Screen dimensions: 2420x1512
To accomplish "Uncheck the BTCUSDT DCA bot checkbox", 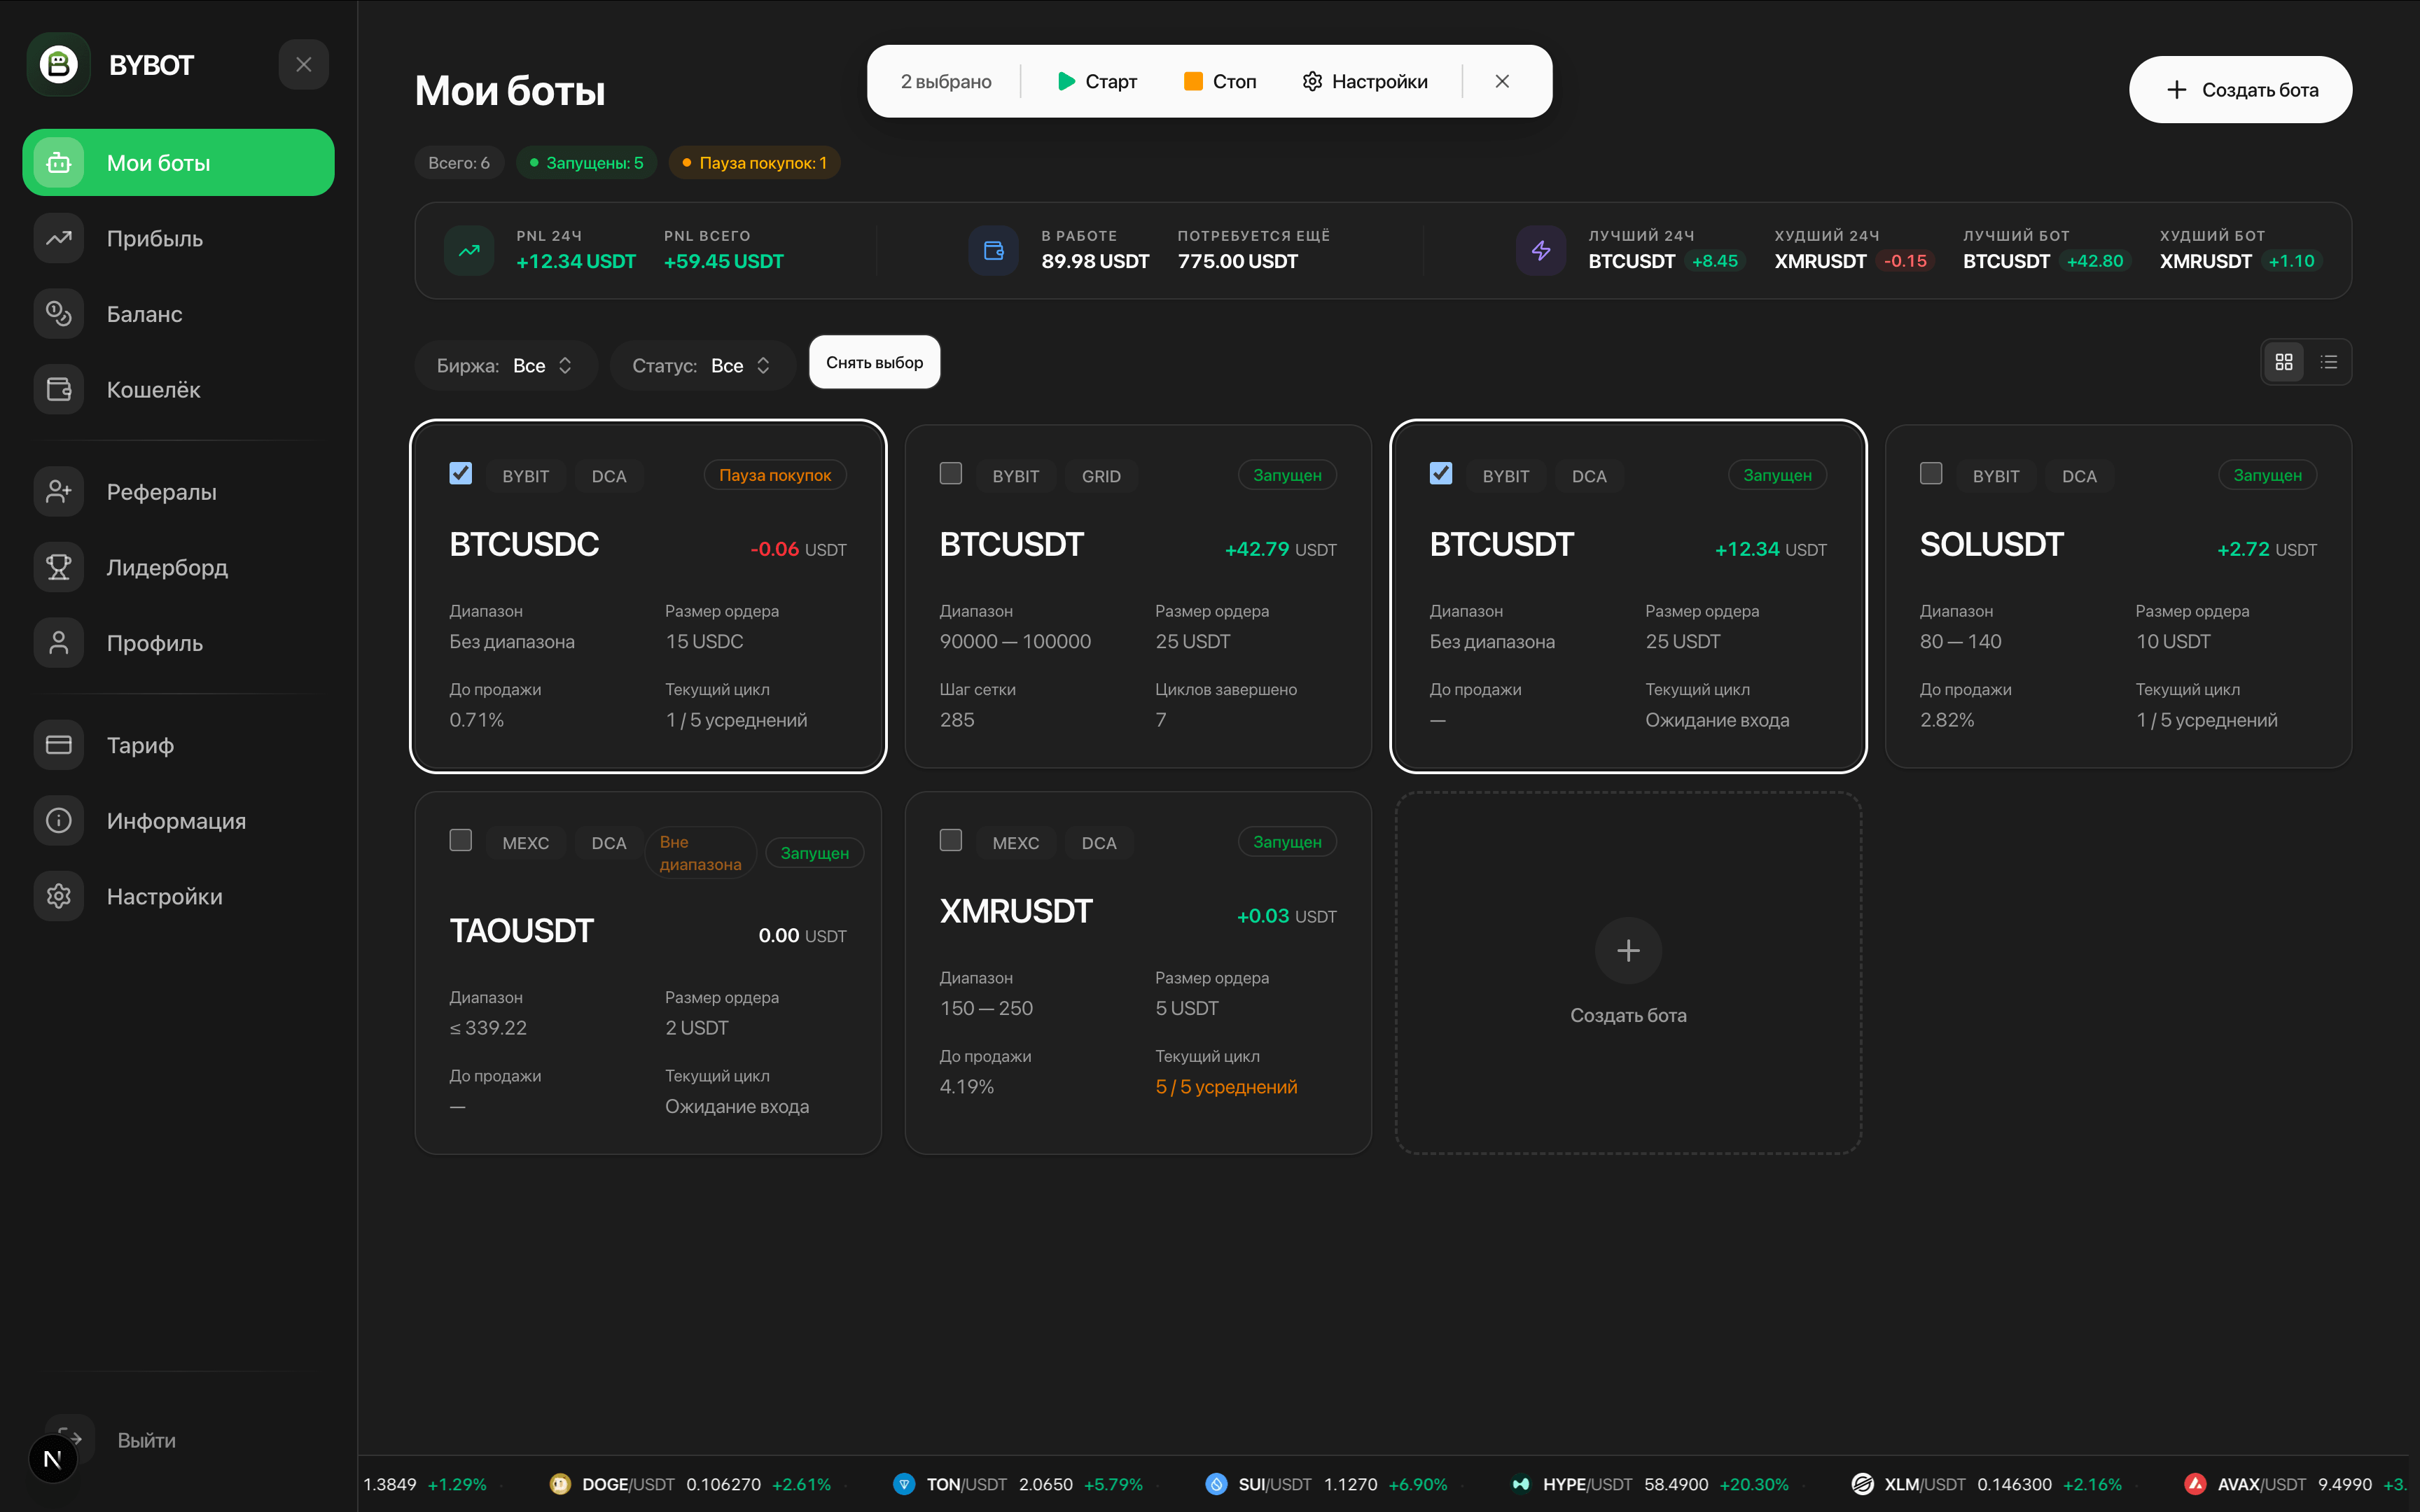I will click(1441, 473).
